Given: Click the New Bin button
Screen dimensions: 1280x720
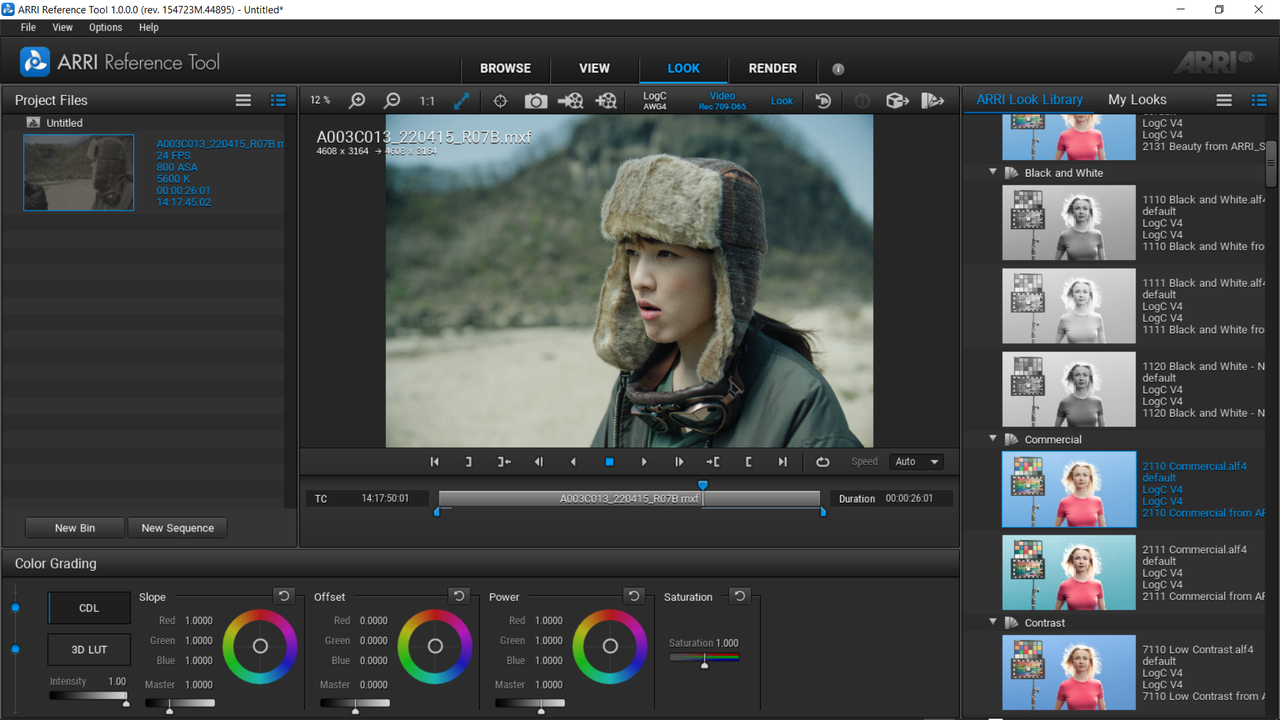Looking at the screenshot, I should click(75, 528).
